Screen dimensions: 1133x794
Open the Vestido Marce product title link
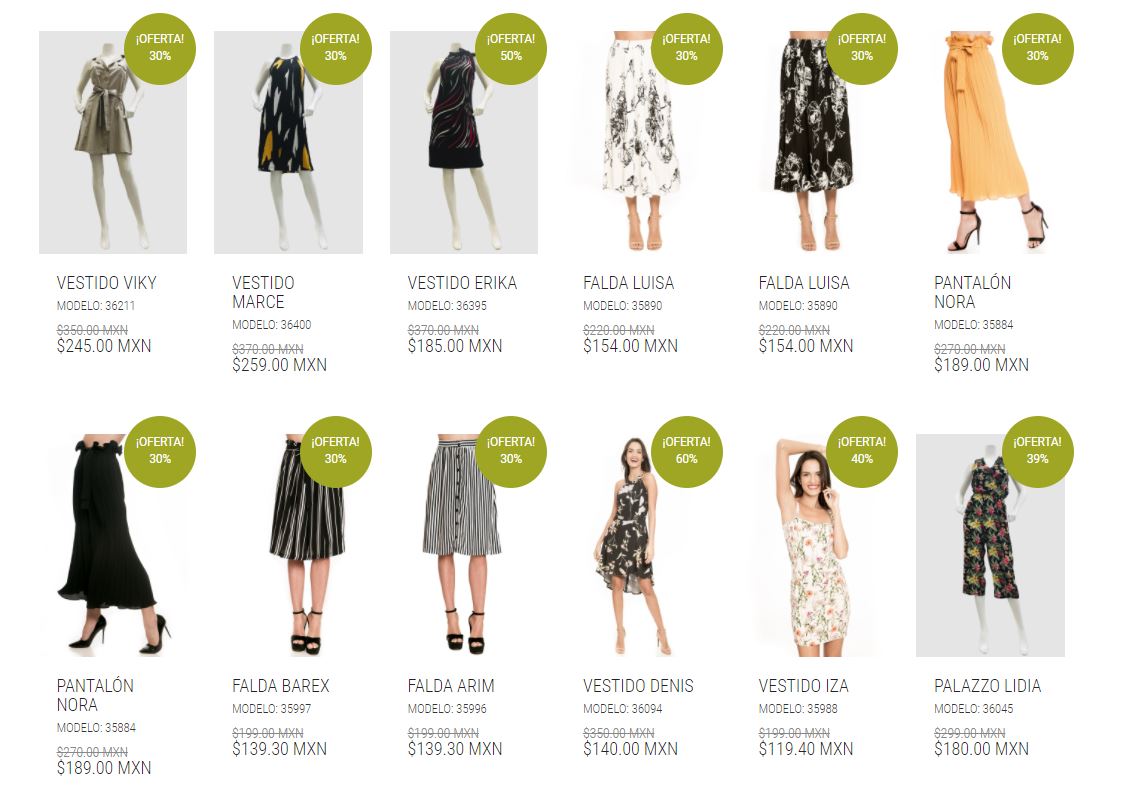[x=263, y=292]
